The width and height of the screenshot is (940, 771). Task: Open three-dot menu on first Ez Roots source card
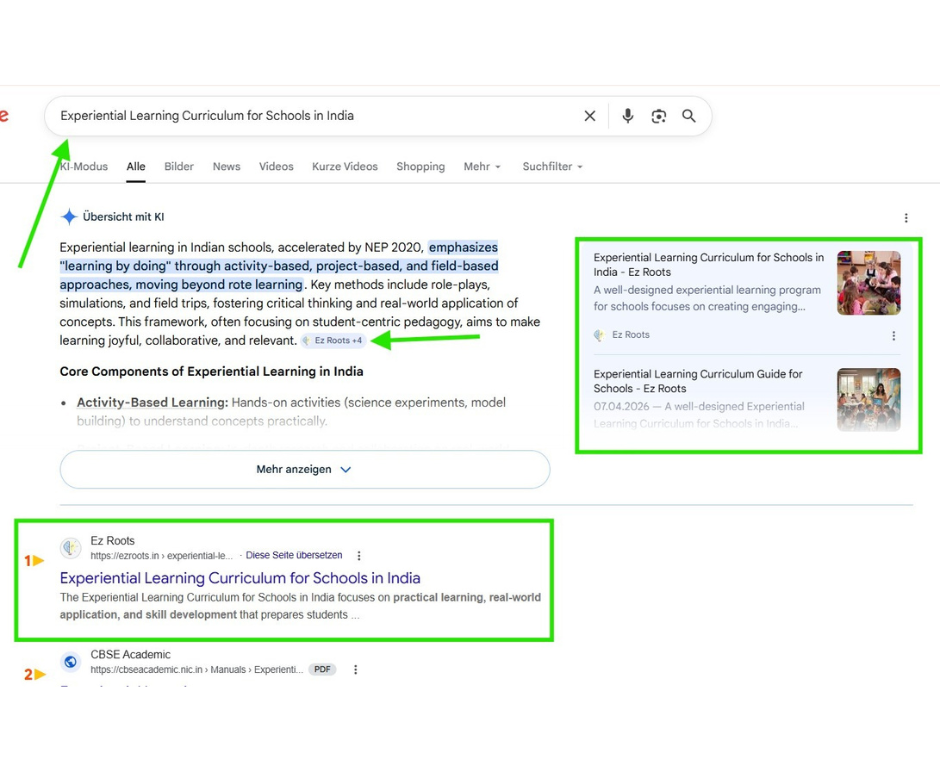coord(893,336)
